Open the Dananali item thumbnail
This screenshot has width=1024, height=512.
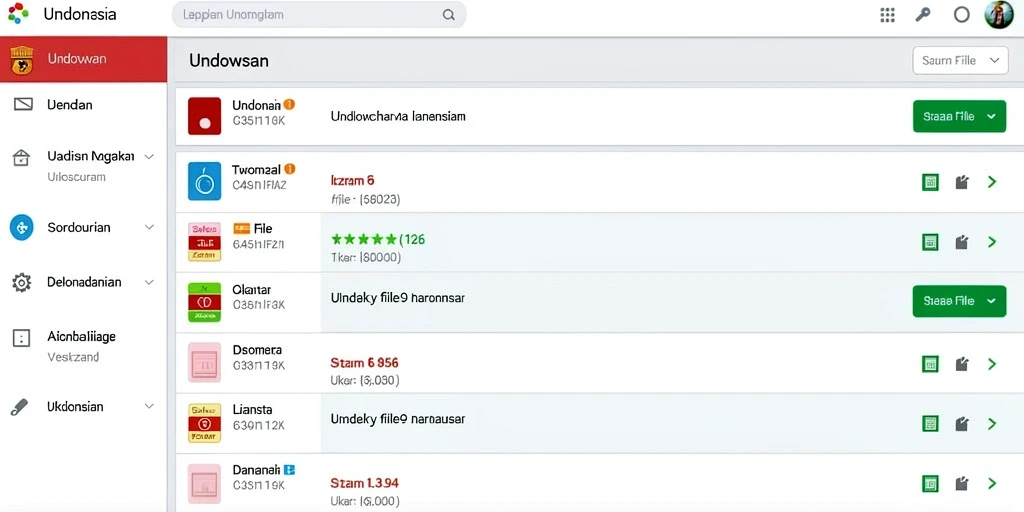(204, 484)
